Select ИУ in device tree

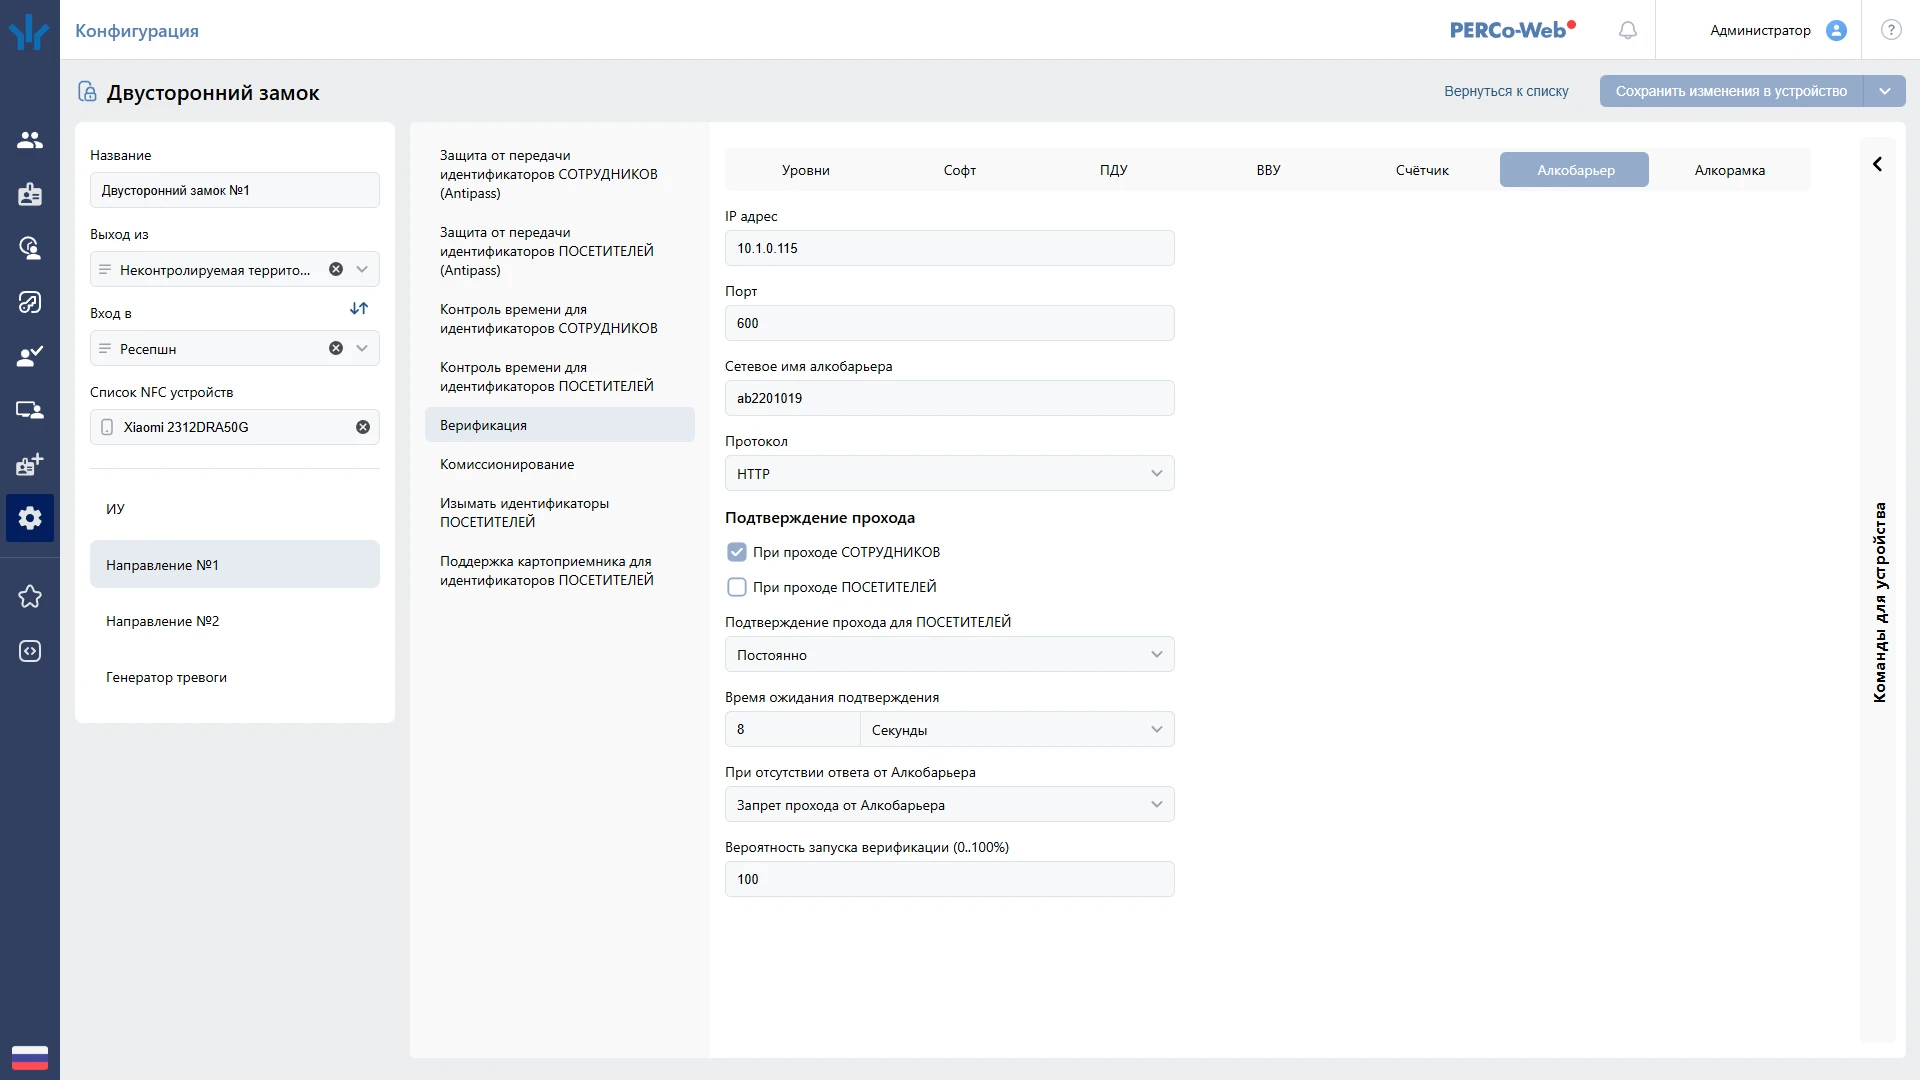point(235,509)
